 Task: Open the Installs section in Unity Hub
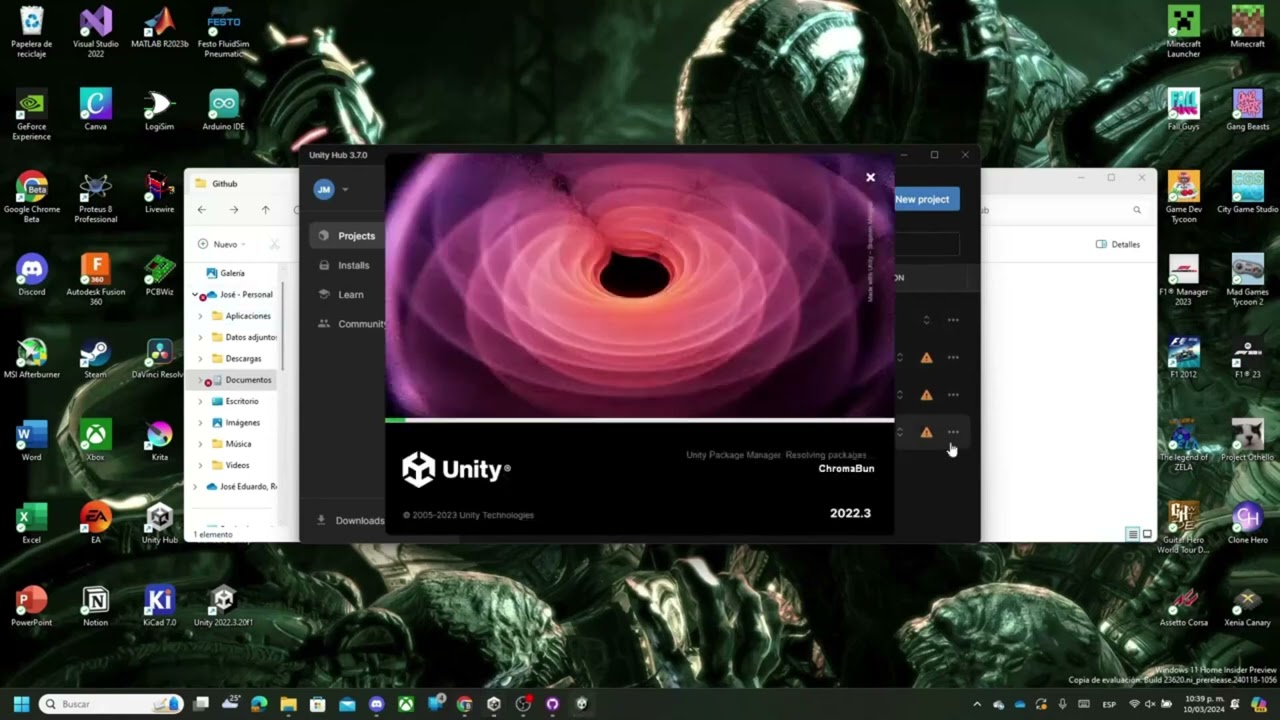tap(345, 265)
